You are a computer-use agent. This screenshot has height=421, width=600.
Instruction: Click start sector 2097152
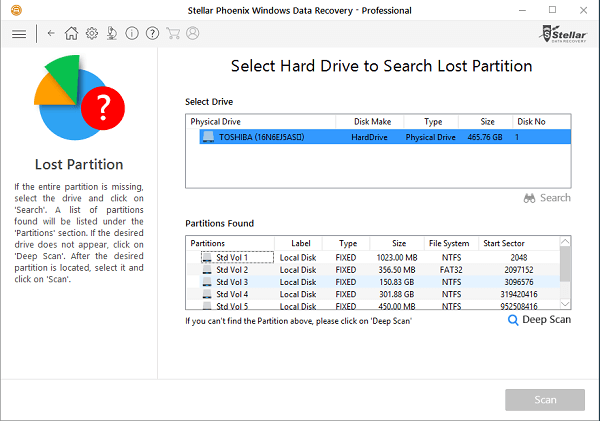coord(519,270)
